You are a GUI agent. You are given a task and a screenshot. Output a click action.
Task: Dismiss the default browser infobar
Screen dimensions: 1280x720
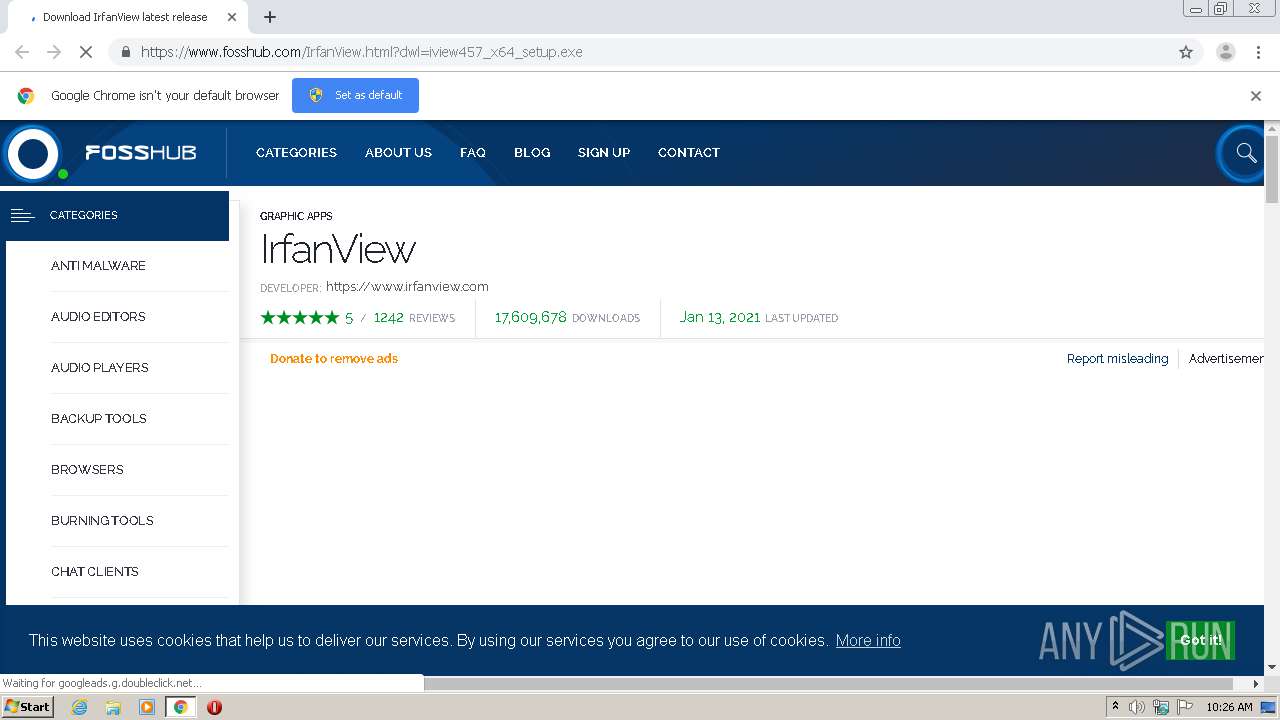pos(1256,96)
